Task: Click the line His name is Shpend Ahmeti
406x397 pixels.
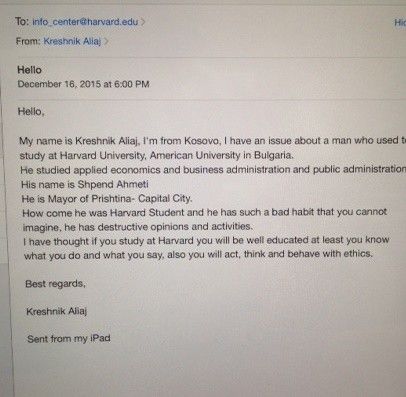Action: [85, 184]
